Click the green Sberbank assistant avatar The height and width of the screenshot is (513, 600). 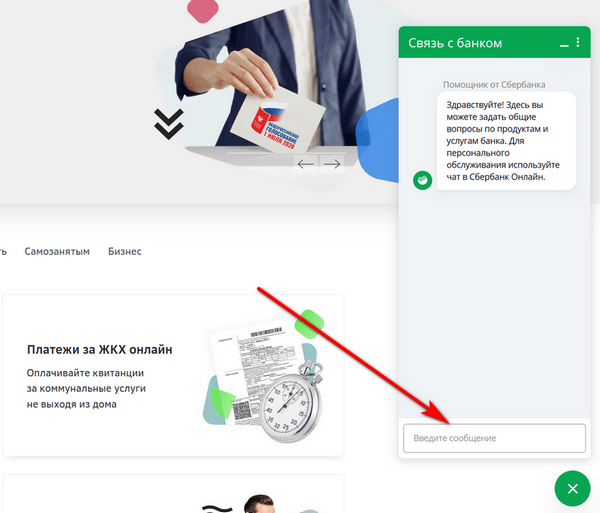[x=422, y=180]
